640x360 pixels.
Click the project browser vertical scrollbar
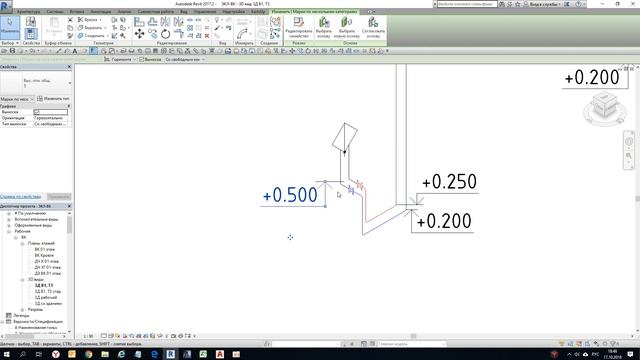(x=69, y=224)
